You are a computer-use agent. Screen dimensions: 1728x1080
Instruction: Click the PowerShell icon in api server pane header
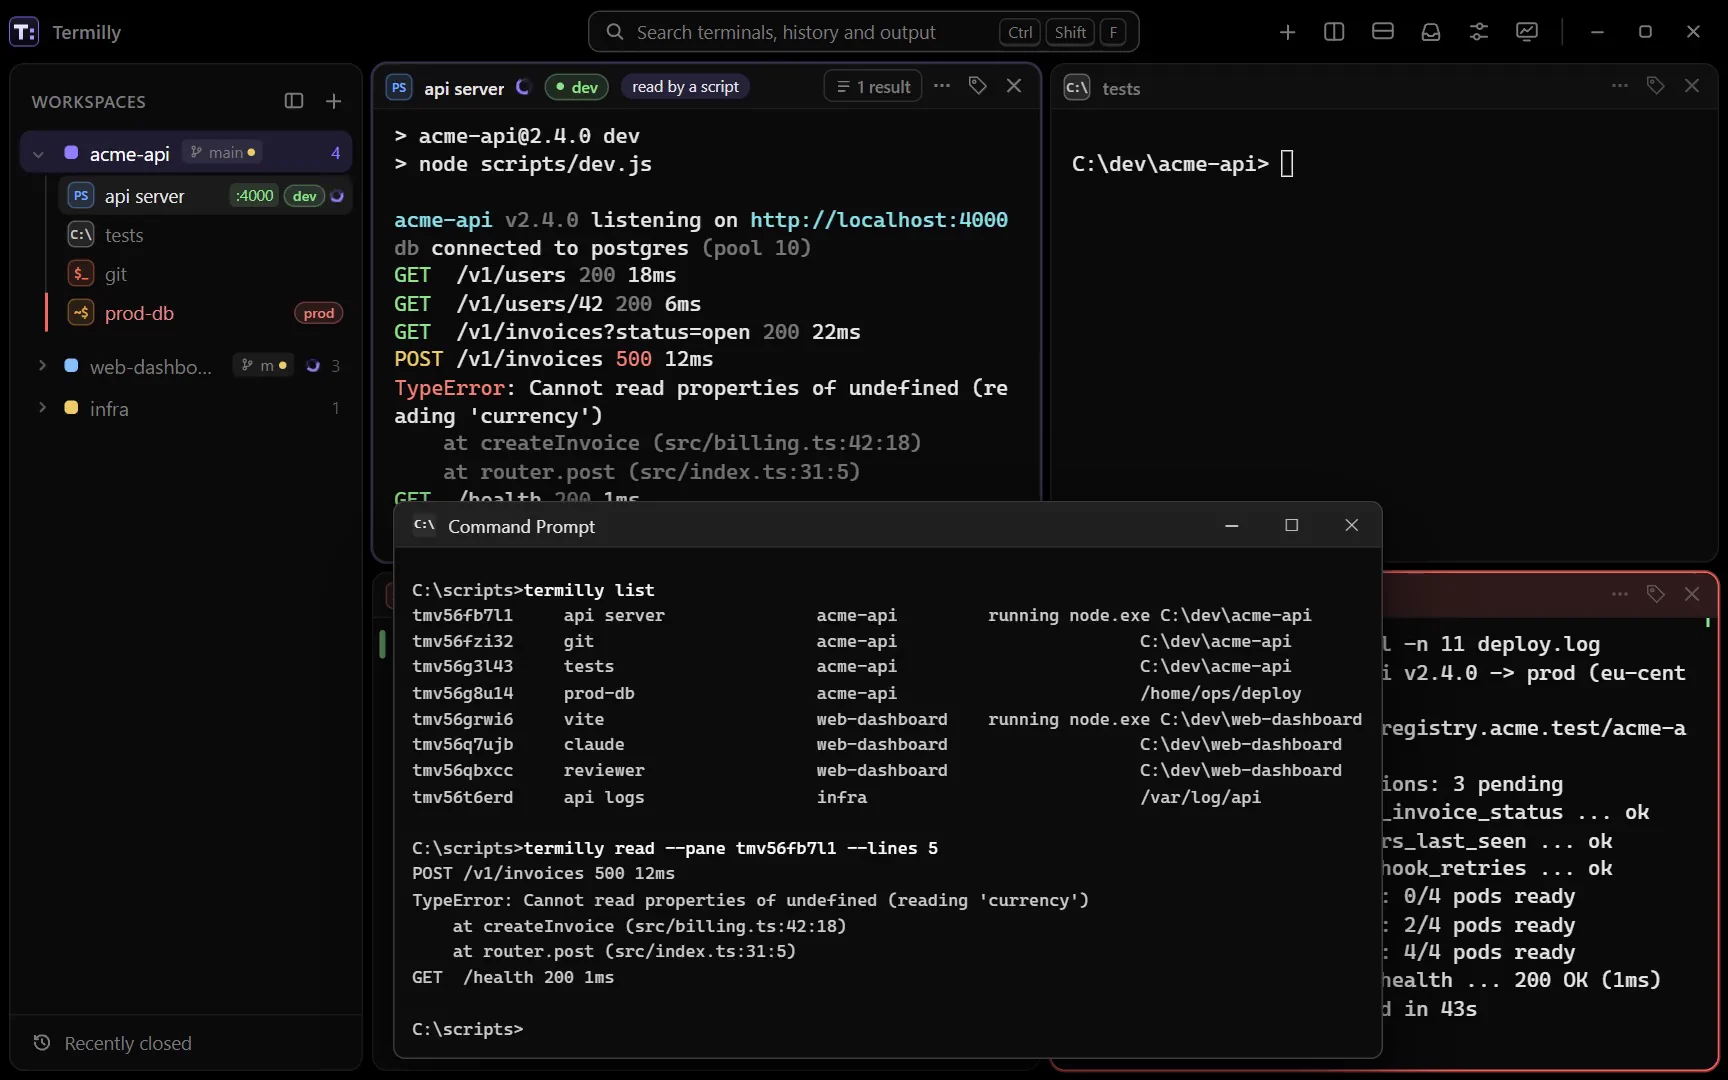tap(399, 87)
